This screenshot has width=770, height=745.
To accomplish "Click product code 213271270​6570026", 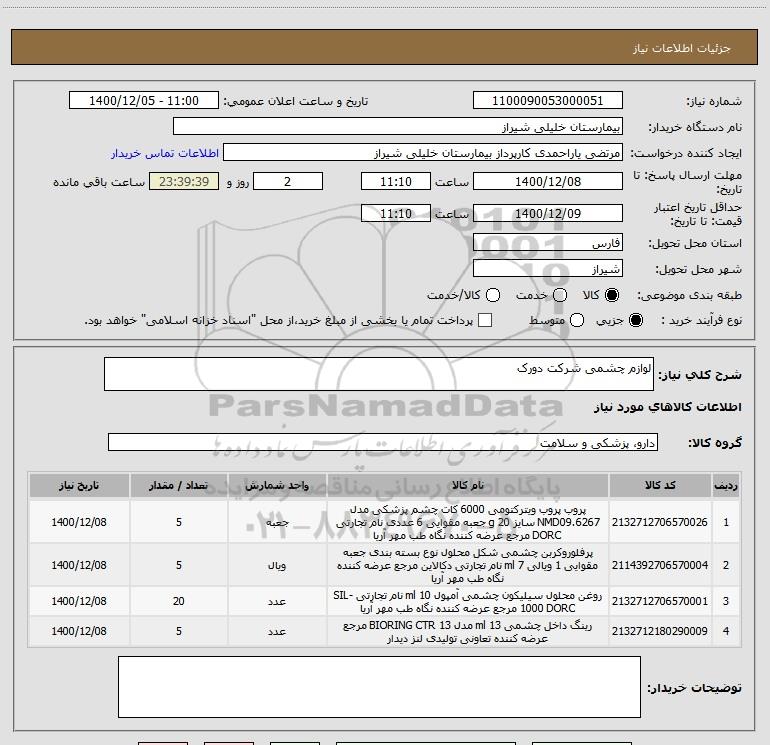I will 660,522.
